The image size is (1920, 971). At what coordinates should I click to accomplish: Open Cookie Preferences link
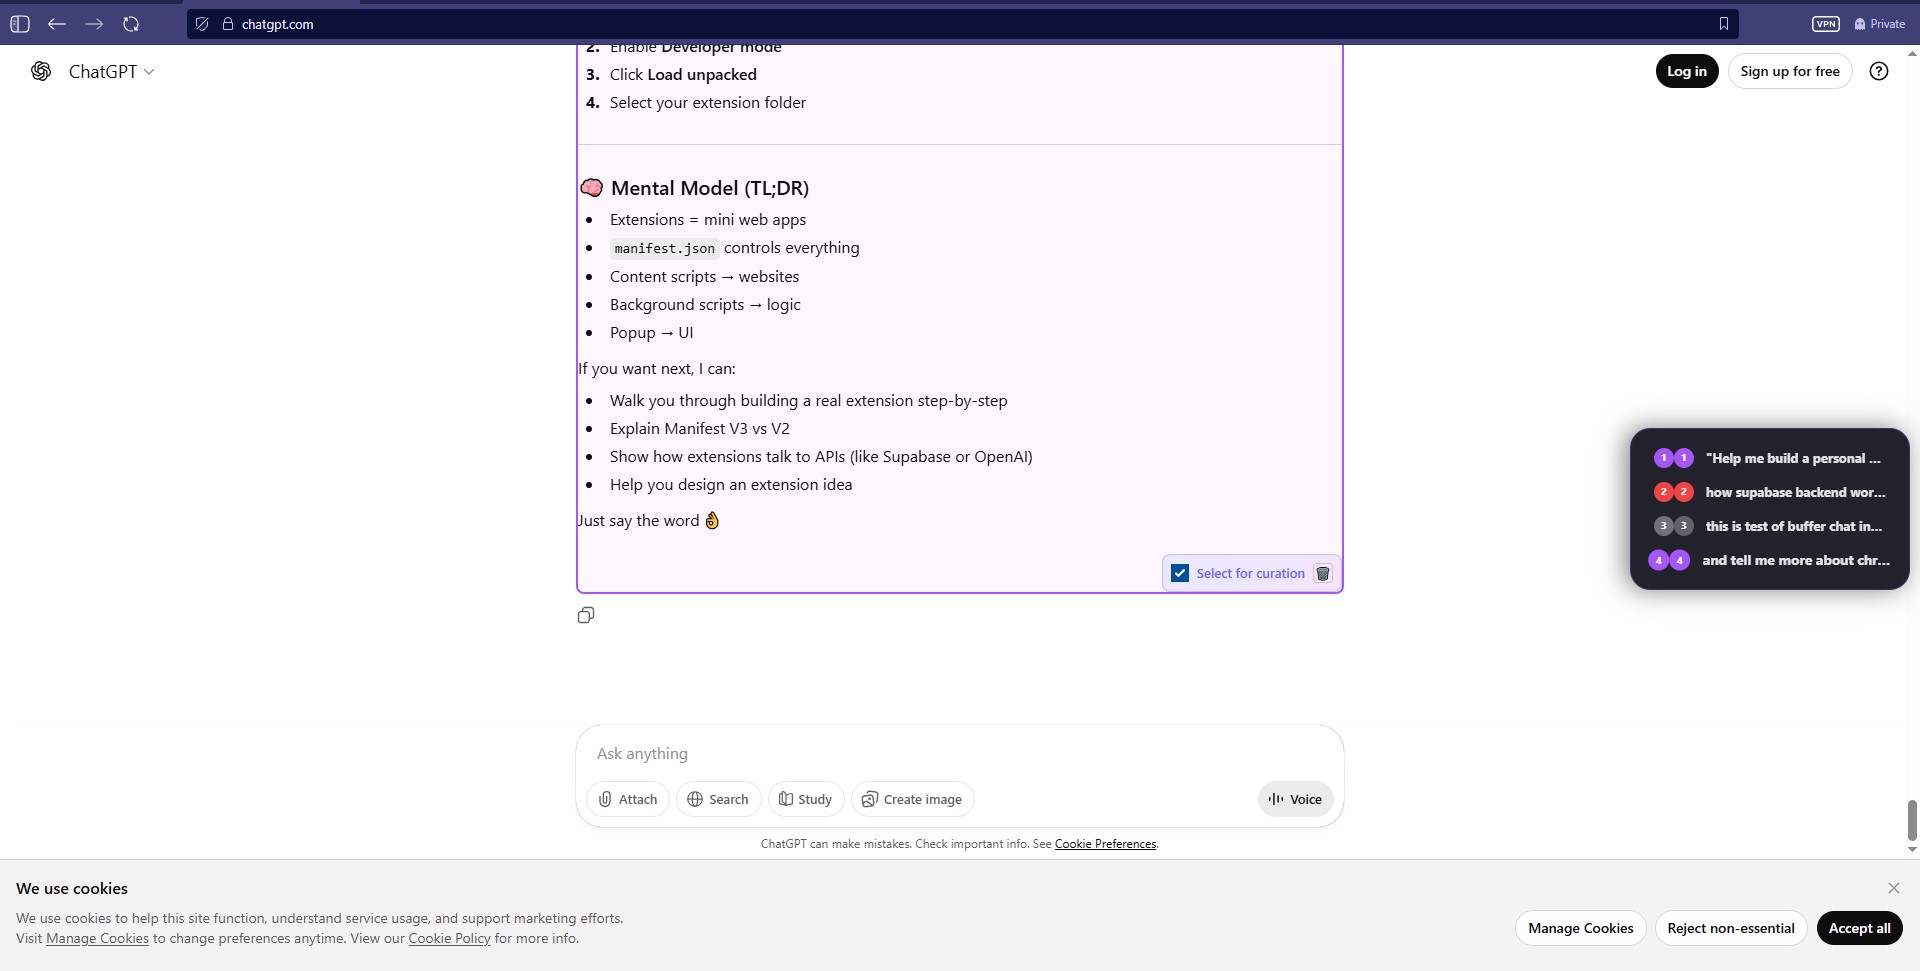point(1105,844)
